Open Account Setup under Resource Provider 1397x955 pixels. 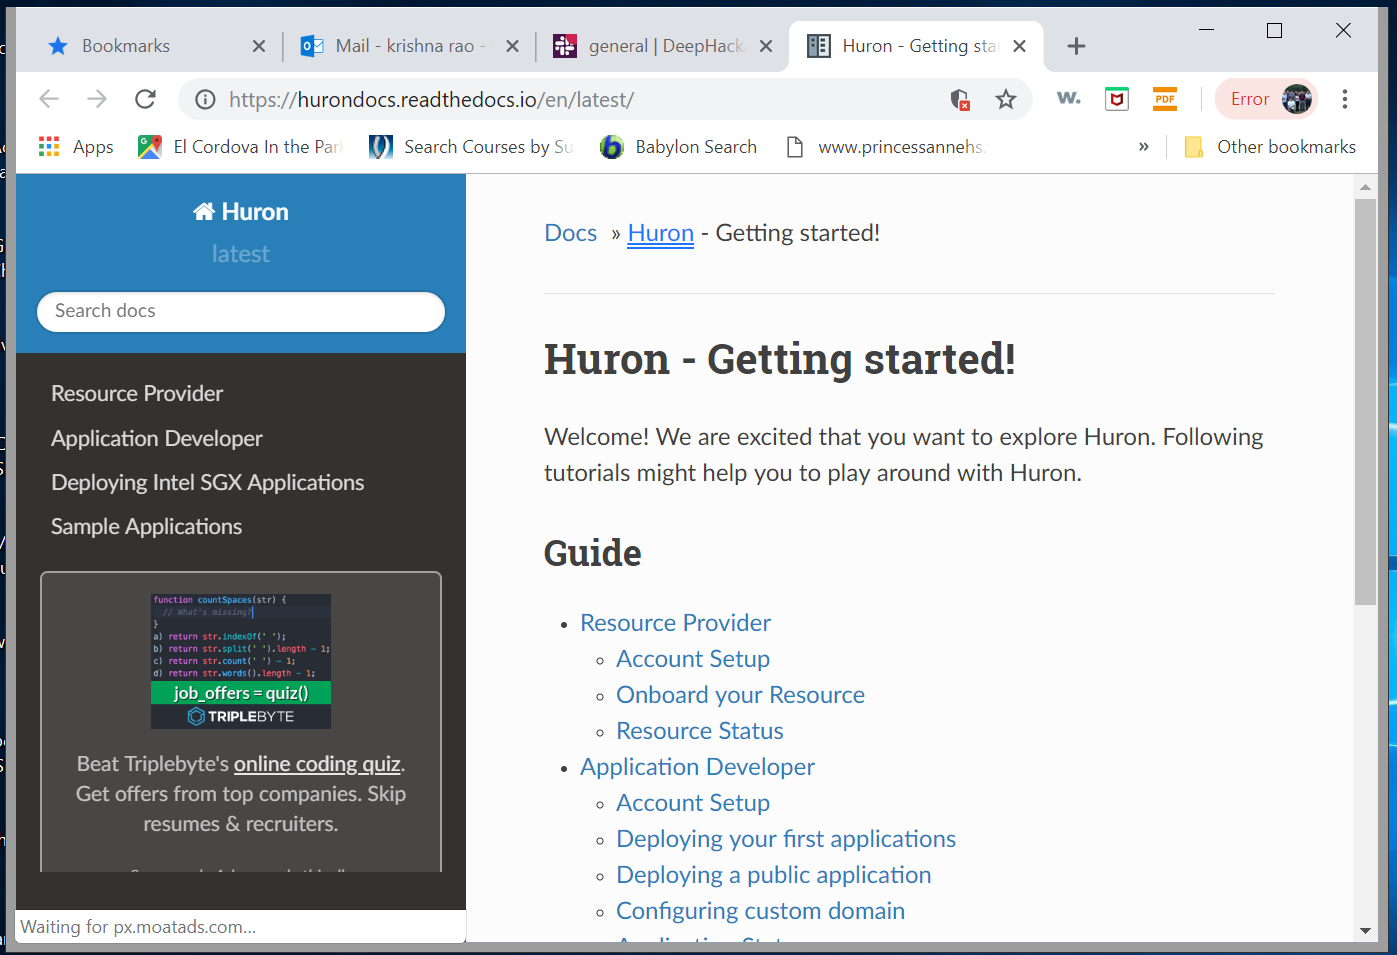coord(693,659)
